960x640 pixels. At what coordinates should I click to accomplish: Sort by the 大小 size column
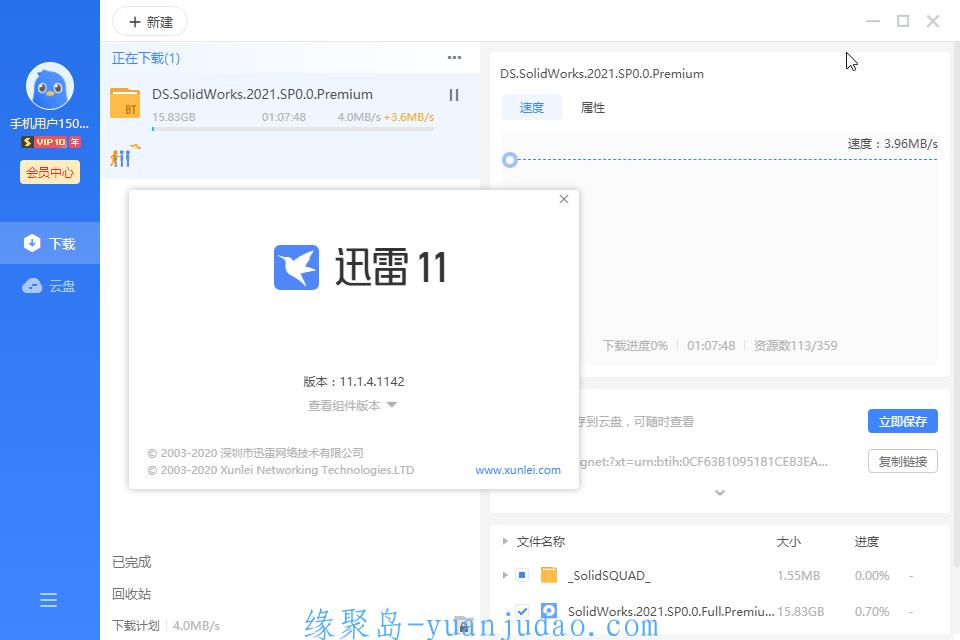[789, 541]
